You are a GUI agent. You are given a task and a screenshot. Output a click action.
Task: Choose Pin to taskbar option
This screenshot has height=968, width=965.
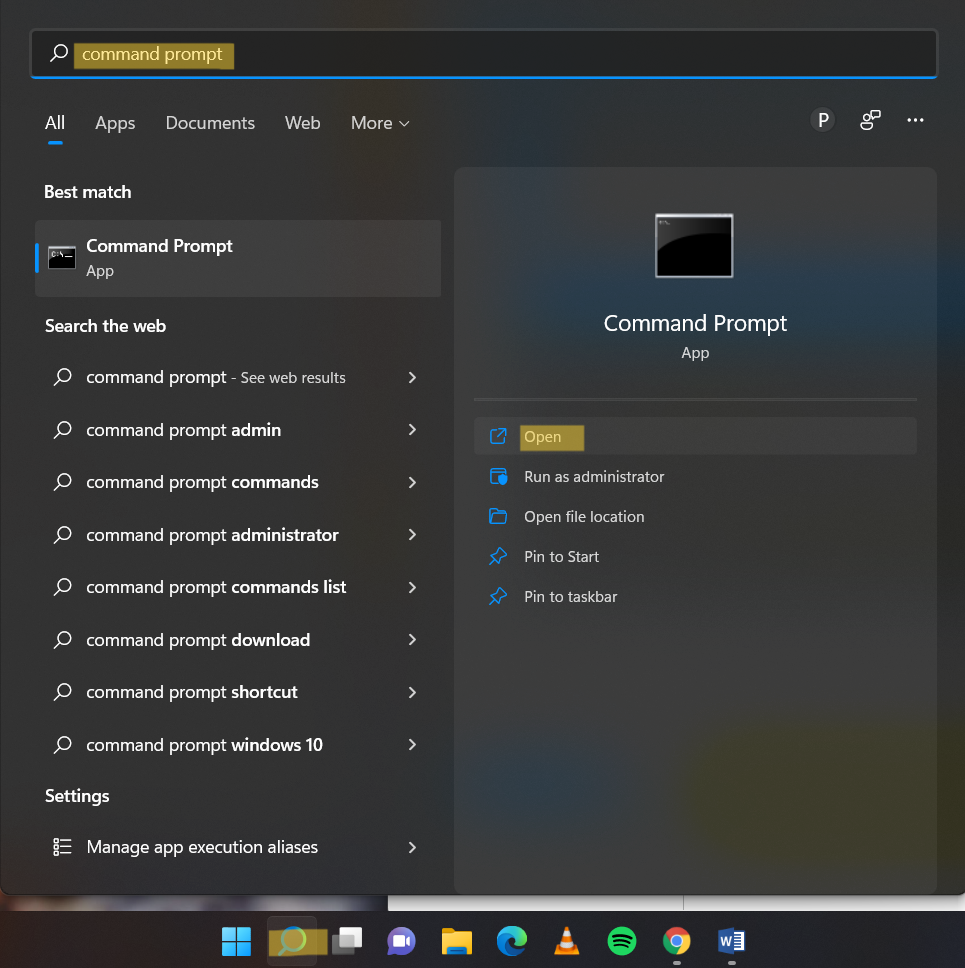point(570,597)
